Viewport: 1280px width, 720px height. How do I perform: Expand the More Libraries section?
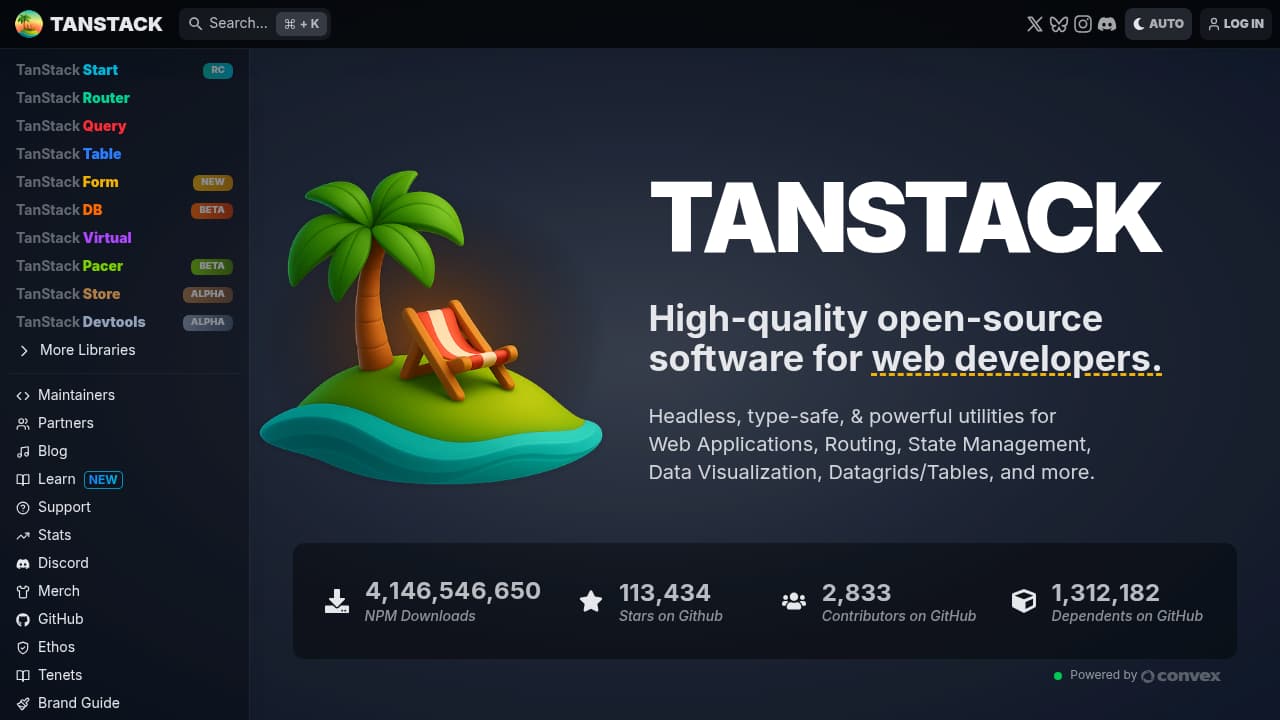pos(77,350)
